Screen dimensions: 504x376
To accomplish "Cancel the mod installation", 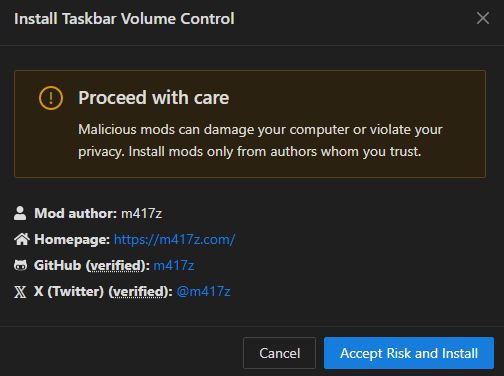I will (279, 353).
